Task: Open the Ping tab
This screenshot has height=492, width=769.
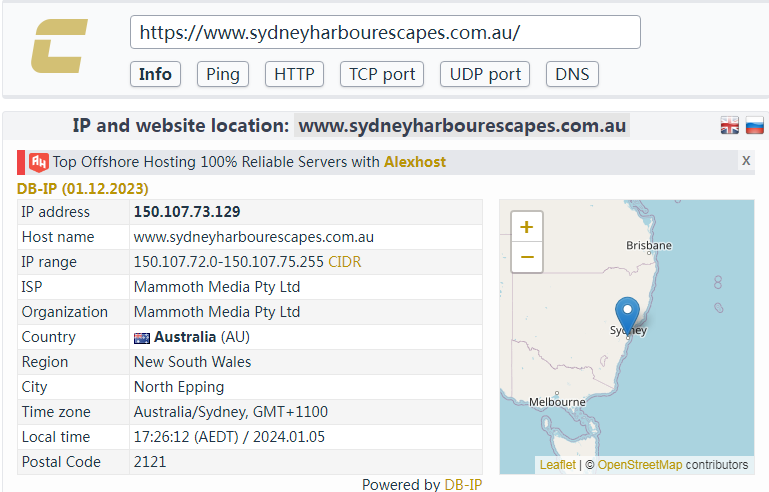Action: [x=223, y=74]
